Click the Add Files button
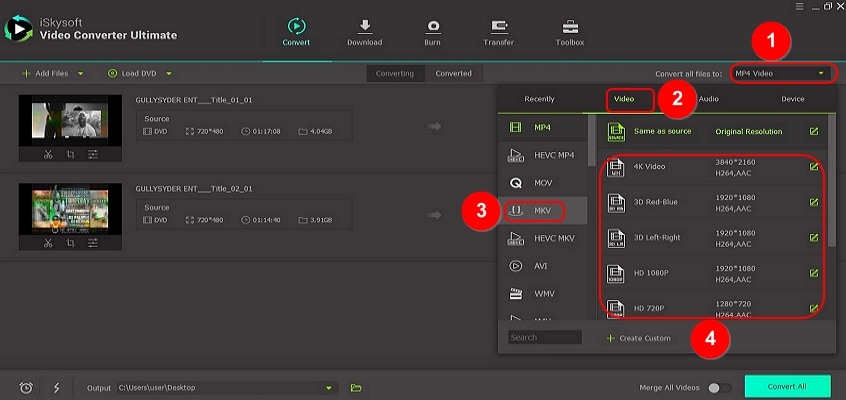846x400 pixels. 45,73
